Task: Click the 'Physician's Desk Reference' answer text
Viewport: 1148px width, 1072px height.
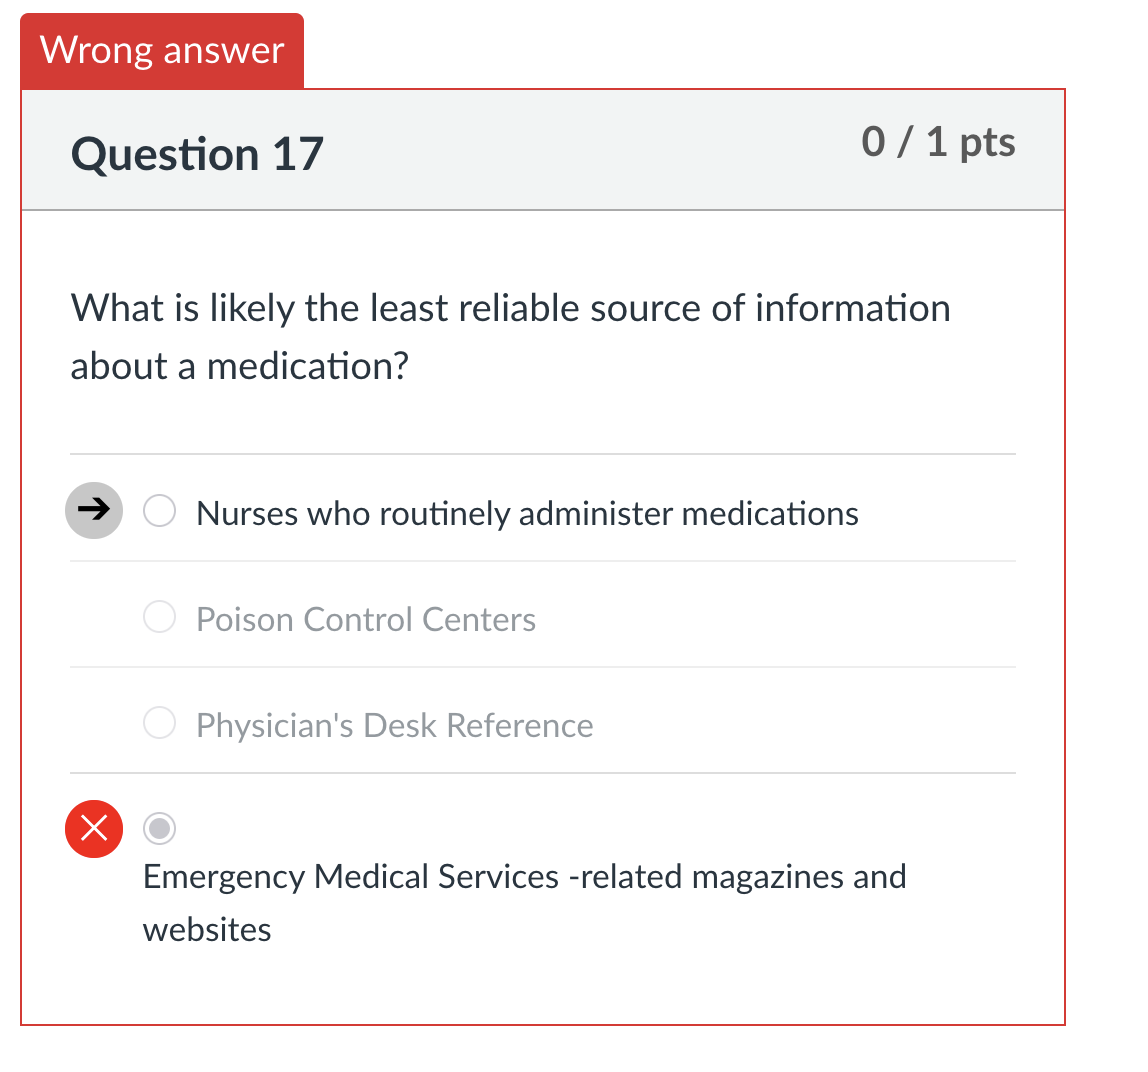Action: point(394,726)
